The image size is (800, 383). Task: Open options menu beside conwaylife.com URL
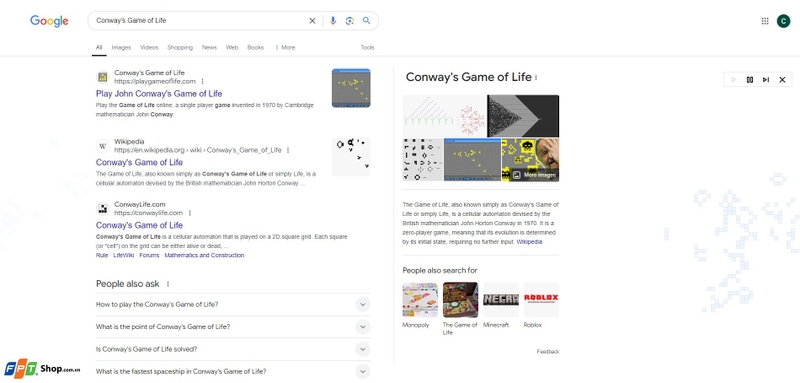click(x=190, y=213)
